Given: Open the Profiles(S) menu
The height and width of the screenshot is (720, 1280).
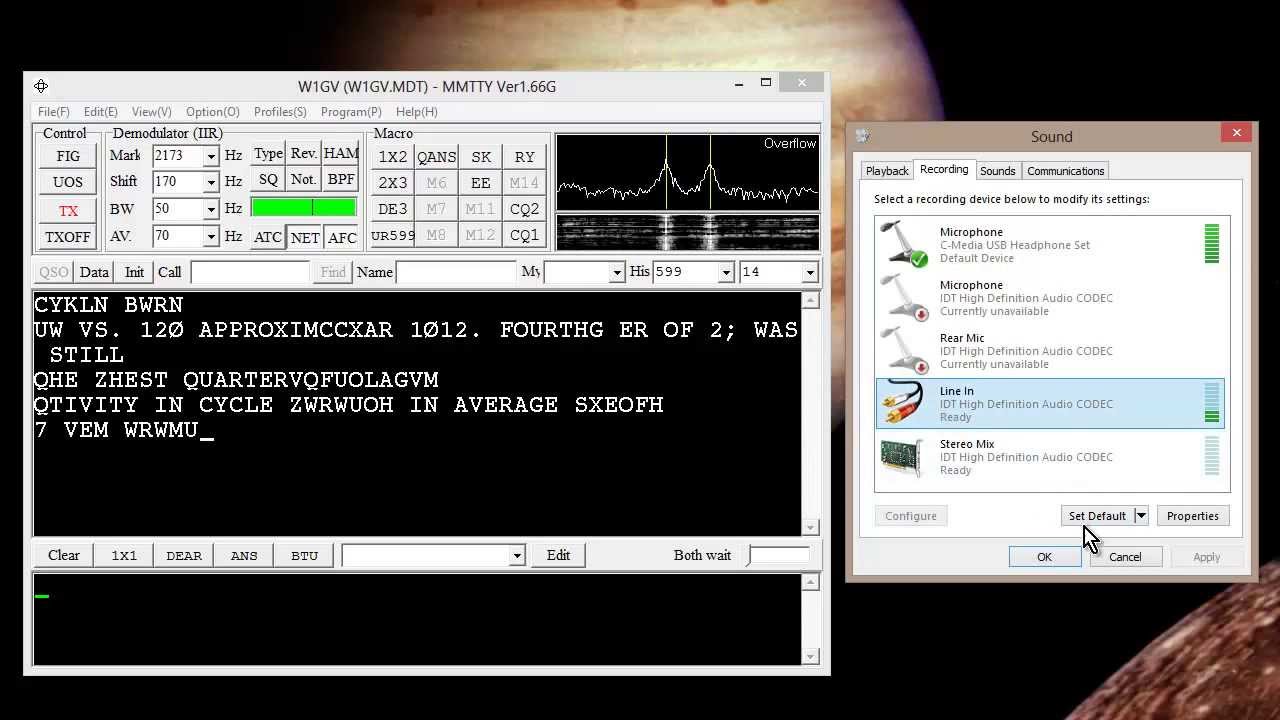Looking at the screenshot, I should click(280, 112).
